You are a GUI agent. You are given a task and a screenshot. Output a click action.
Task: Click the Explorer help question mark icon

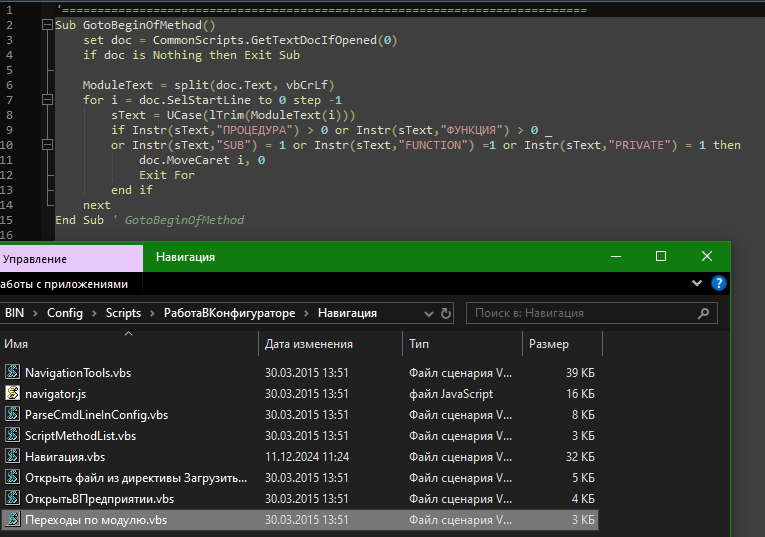click(x=718, y=284)
